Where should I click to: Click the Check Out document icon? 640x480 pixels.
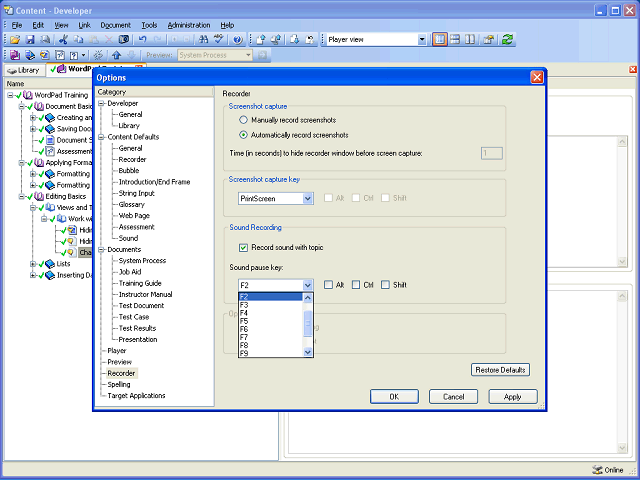[x=295, y=40]
